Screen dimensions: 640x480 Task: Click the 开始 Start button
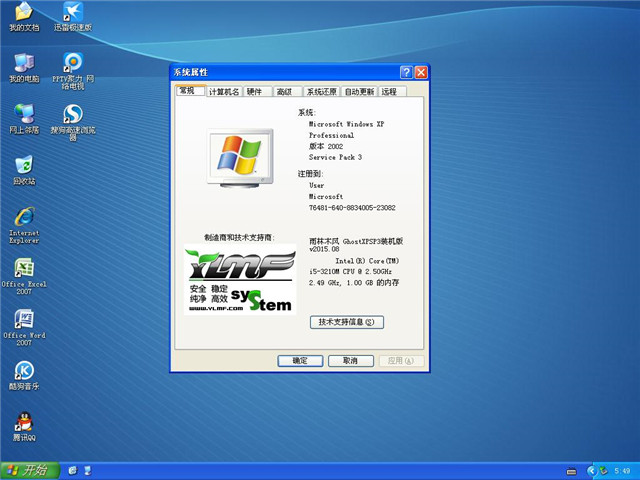(x=30, y=471)
